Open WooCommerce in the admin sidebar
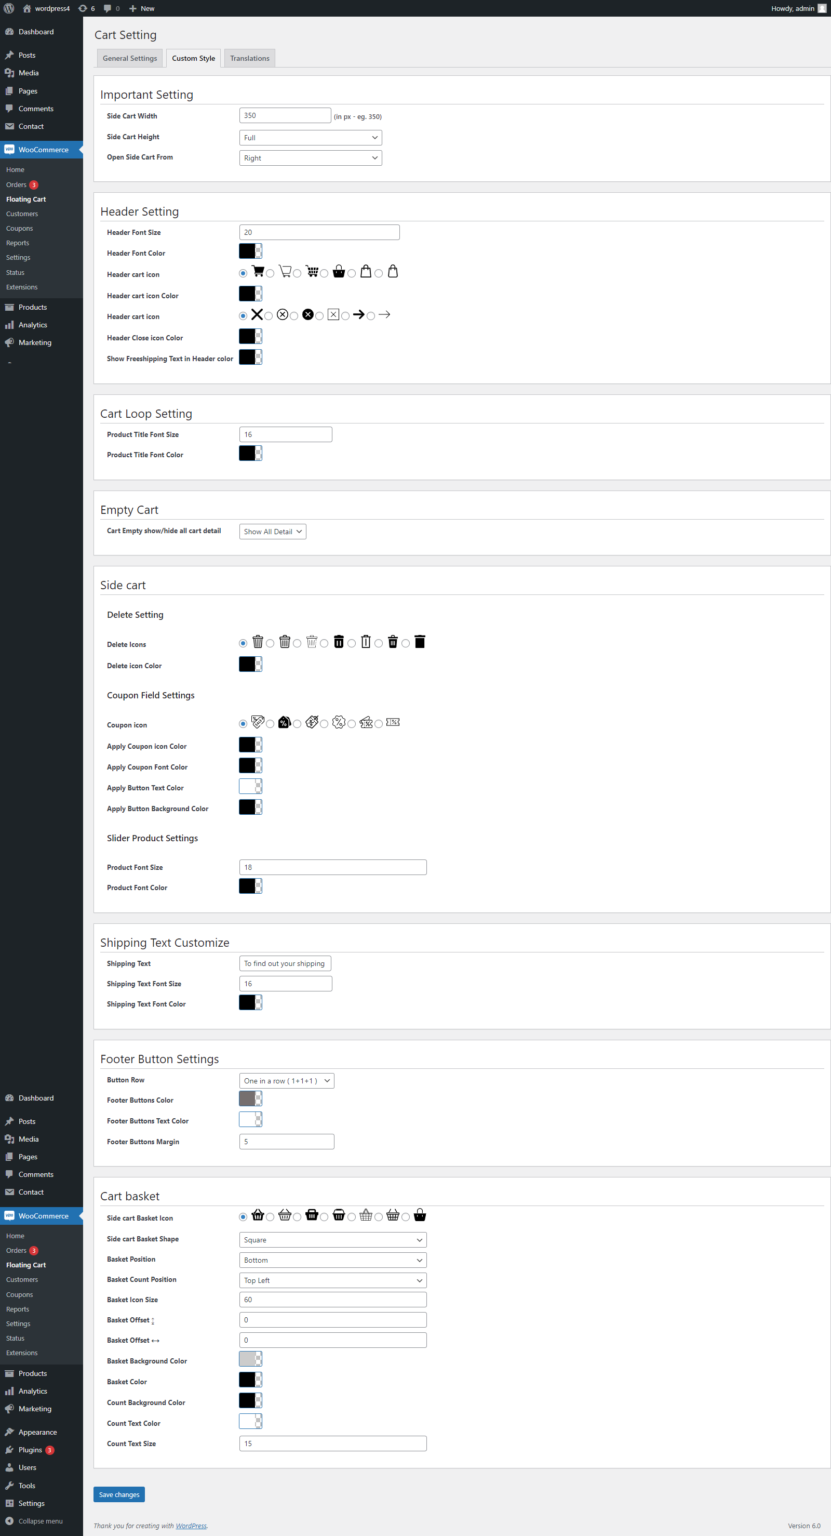831x1536 pixels. [42, 149]
